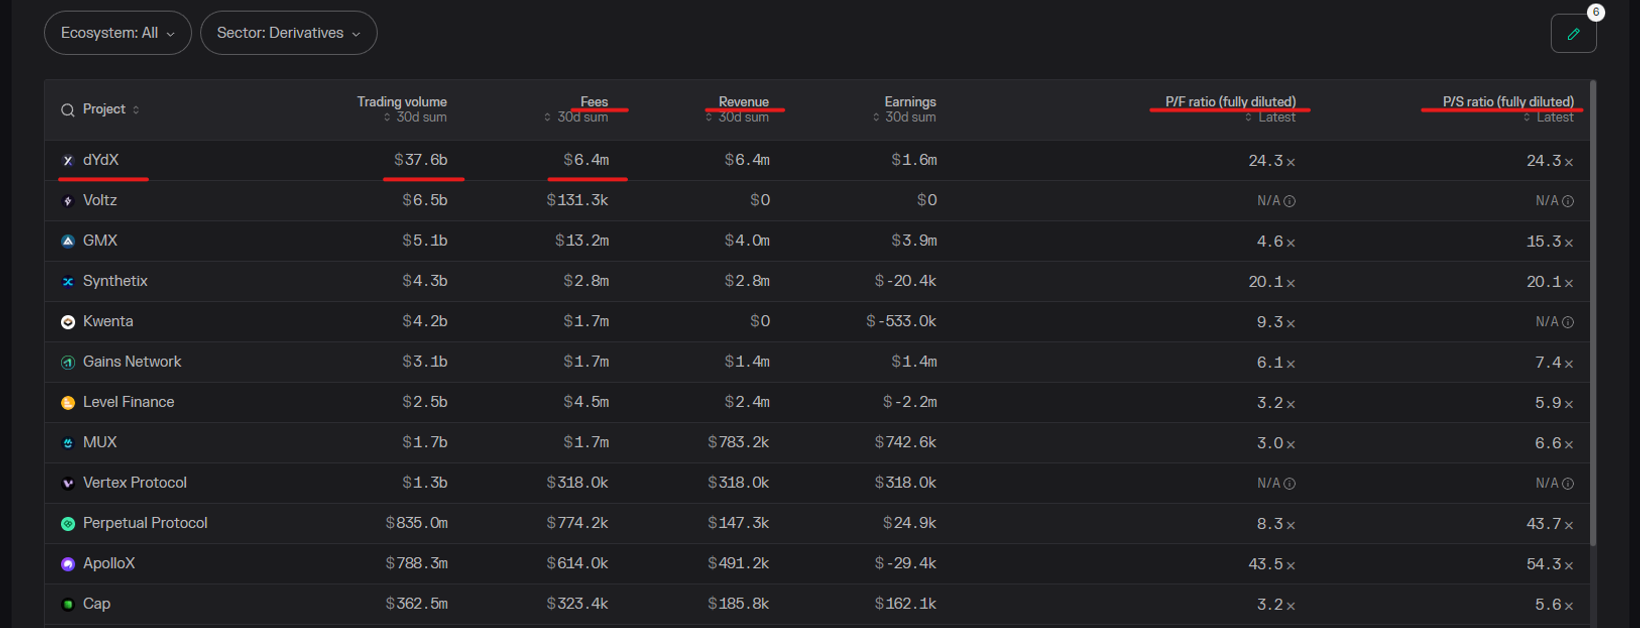Viewport: 1640px width, 628px height.
Task: Open the ApolloX project link
Action: point(109,563)
